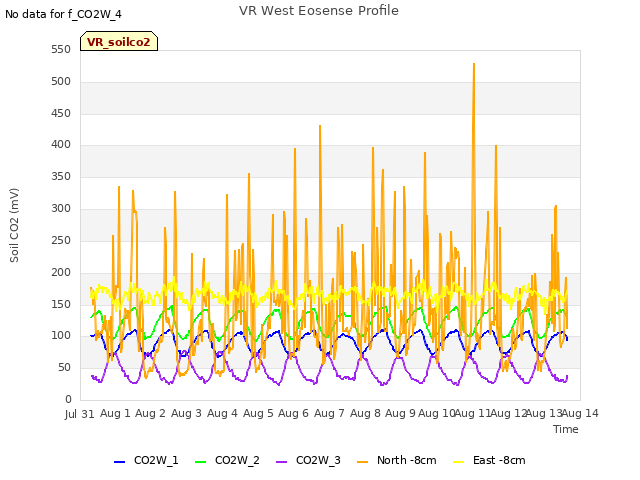Click the VR_soilco2 label box
The image size is (640, 480).
[x=119, y=41]
